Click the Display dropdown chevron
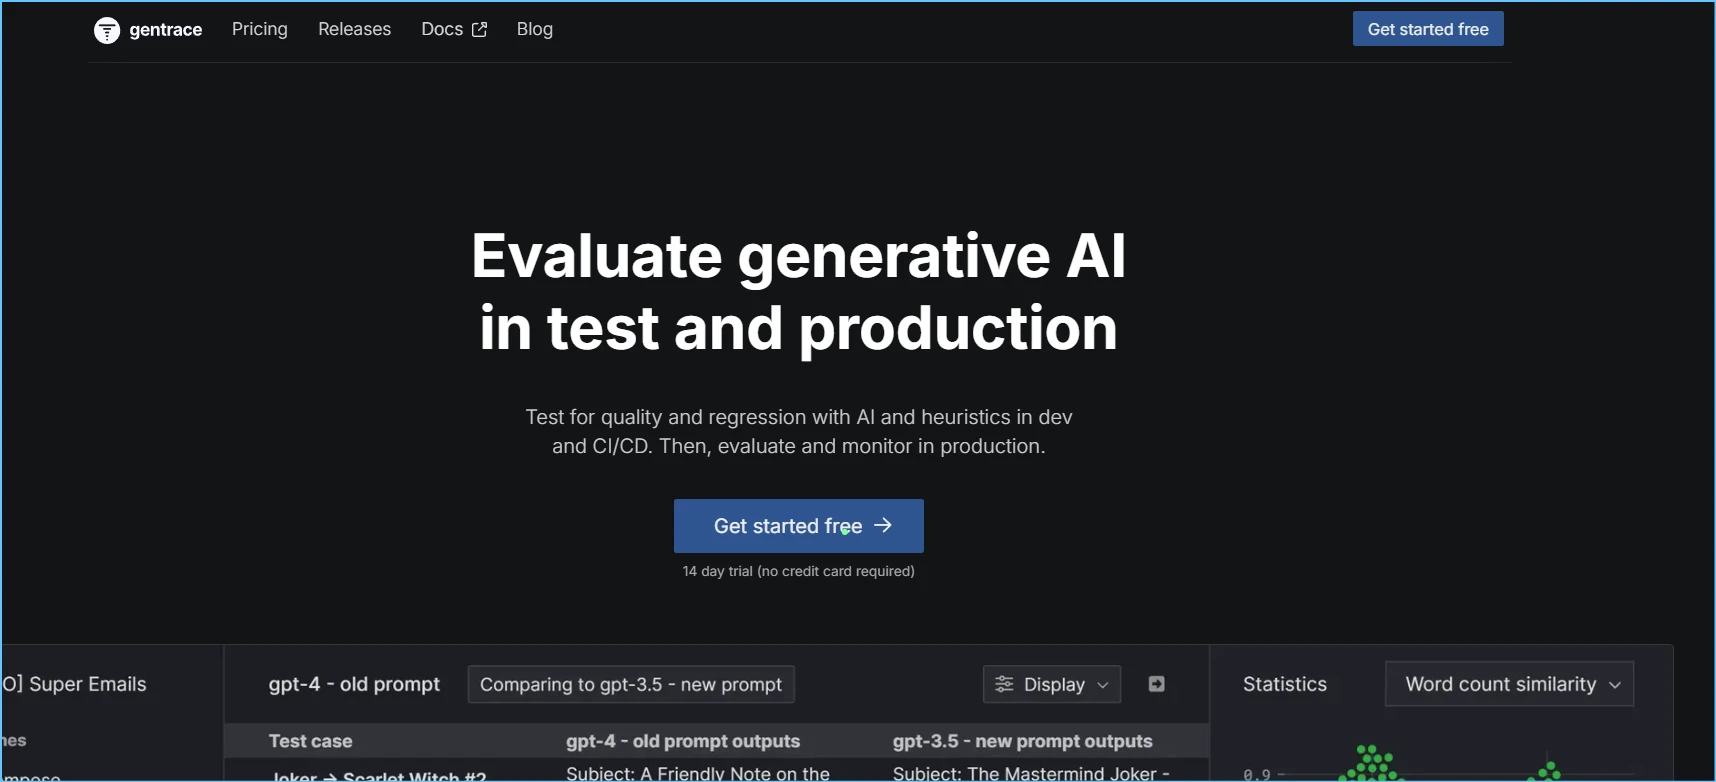The width and height of the screenshot is (1716, 782). (x=1103, y=685)
